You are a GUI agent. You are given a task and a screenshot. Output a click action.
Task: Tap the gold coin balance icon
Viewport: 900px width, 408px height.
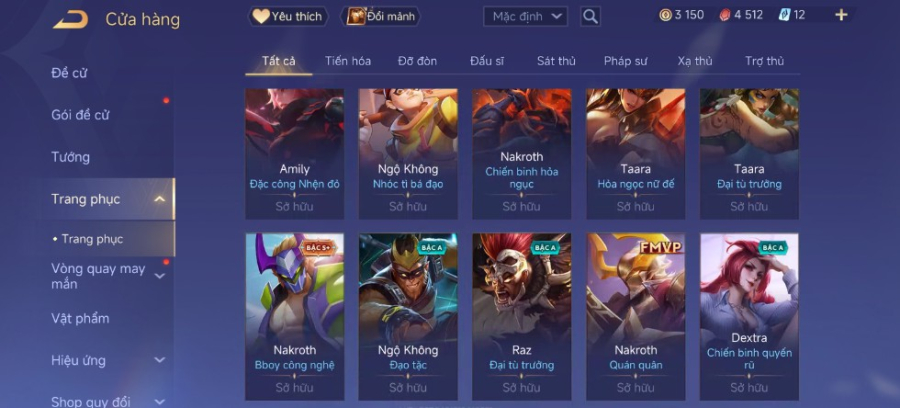pyautogui.click(x=665, y=15)
